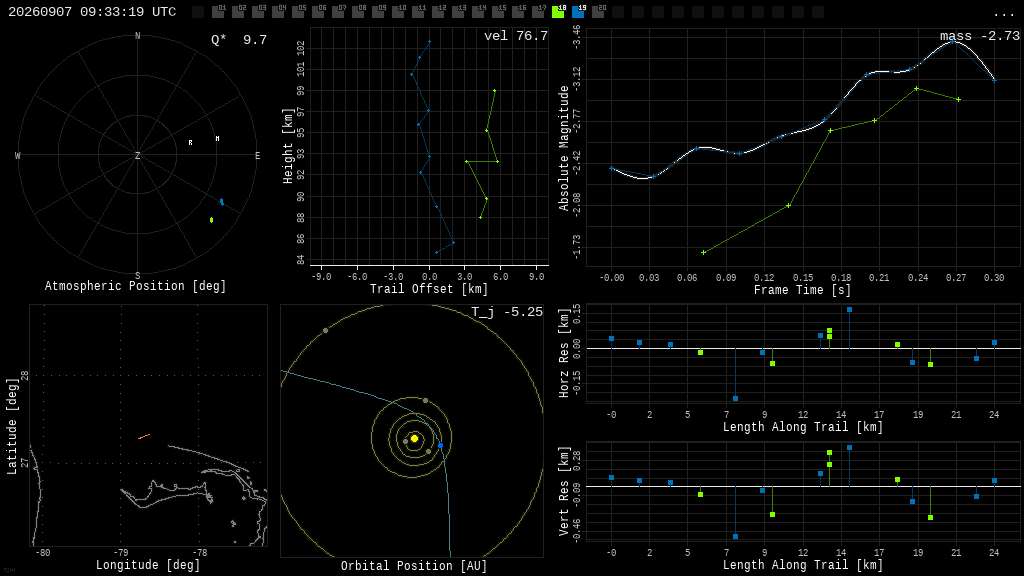This screenshot has height=576, width=1024.
Task: Click the date and time UTC label
Action: click(92, 12)
